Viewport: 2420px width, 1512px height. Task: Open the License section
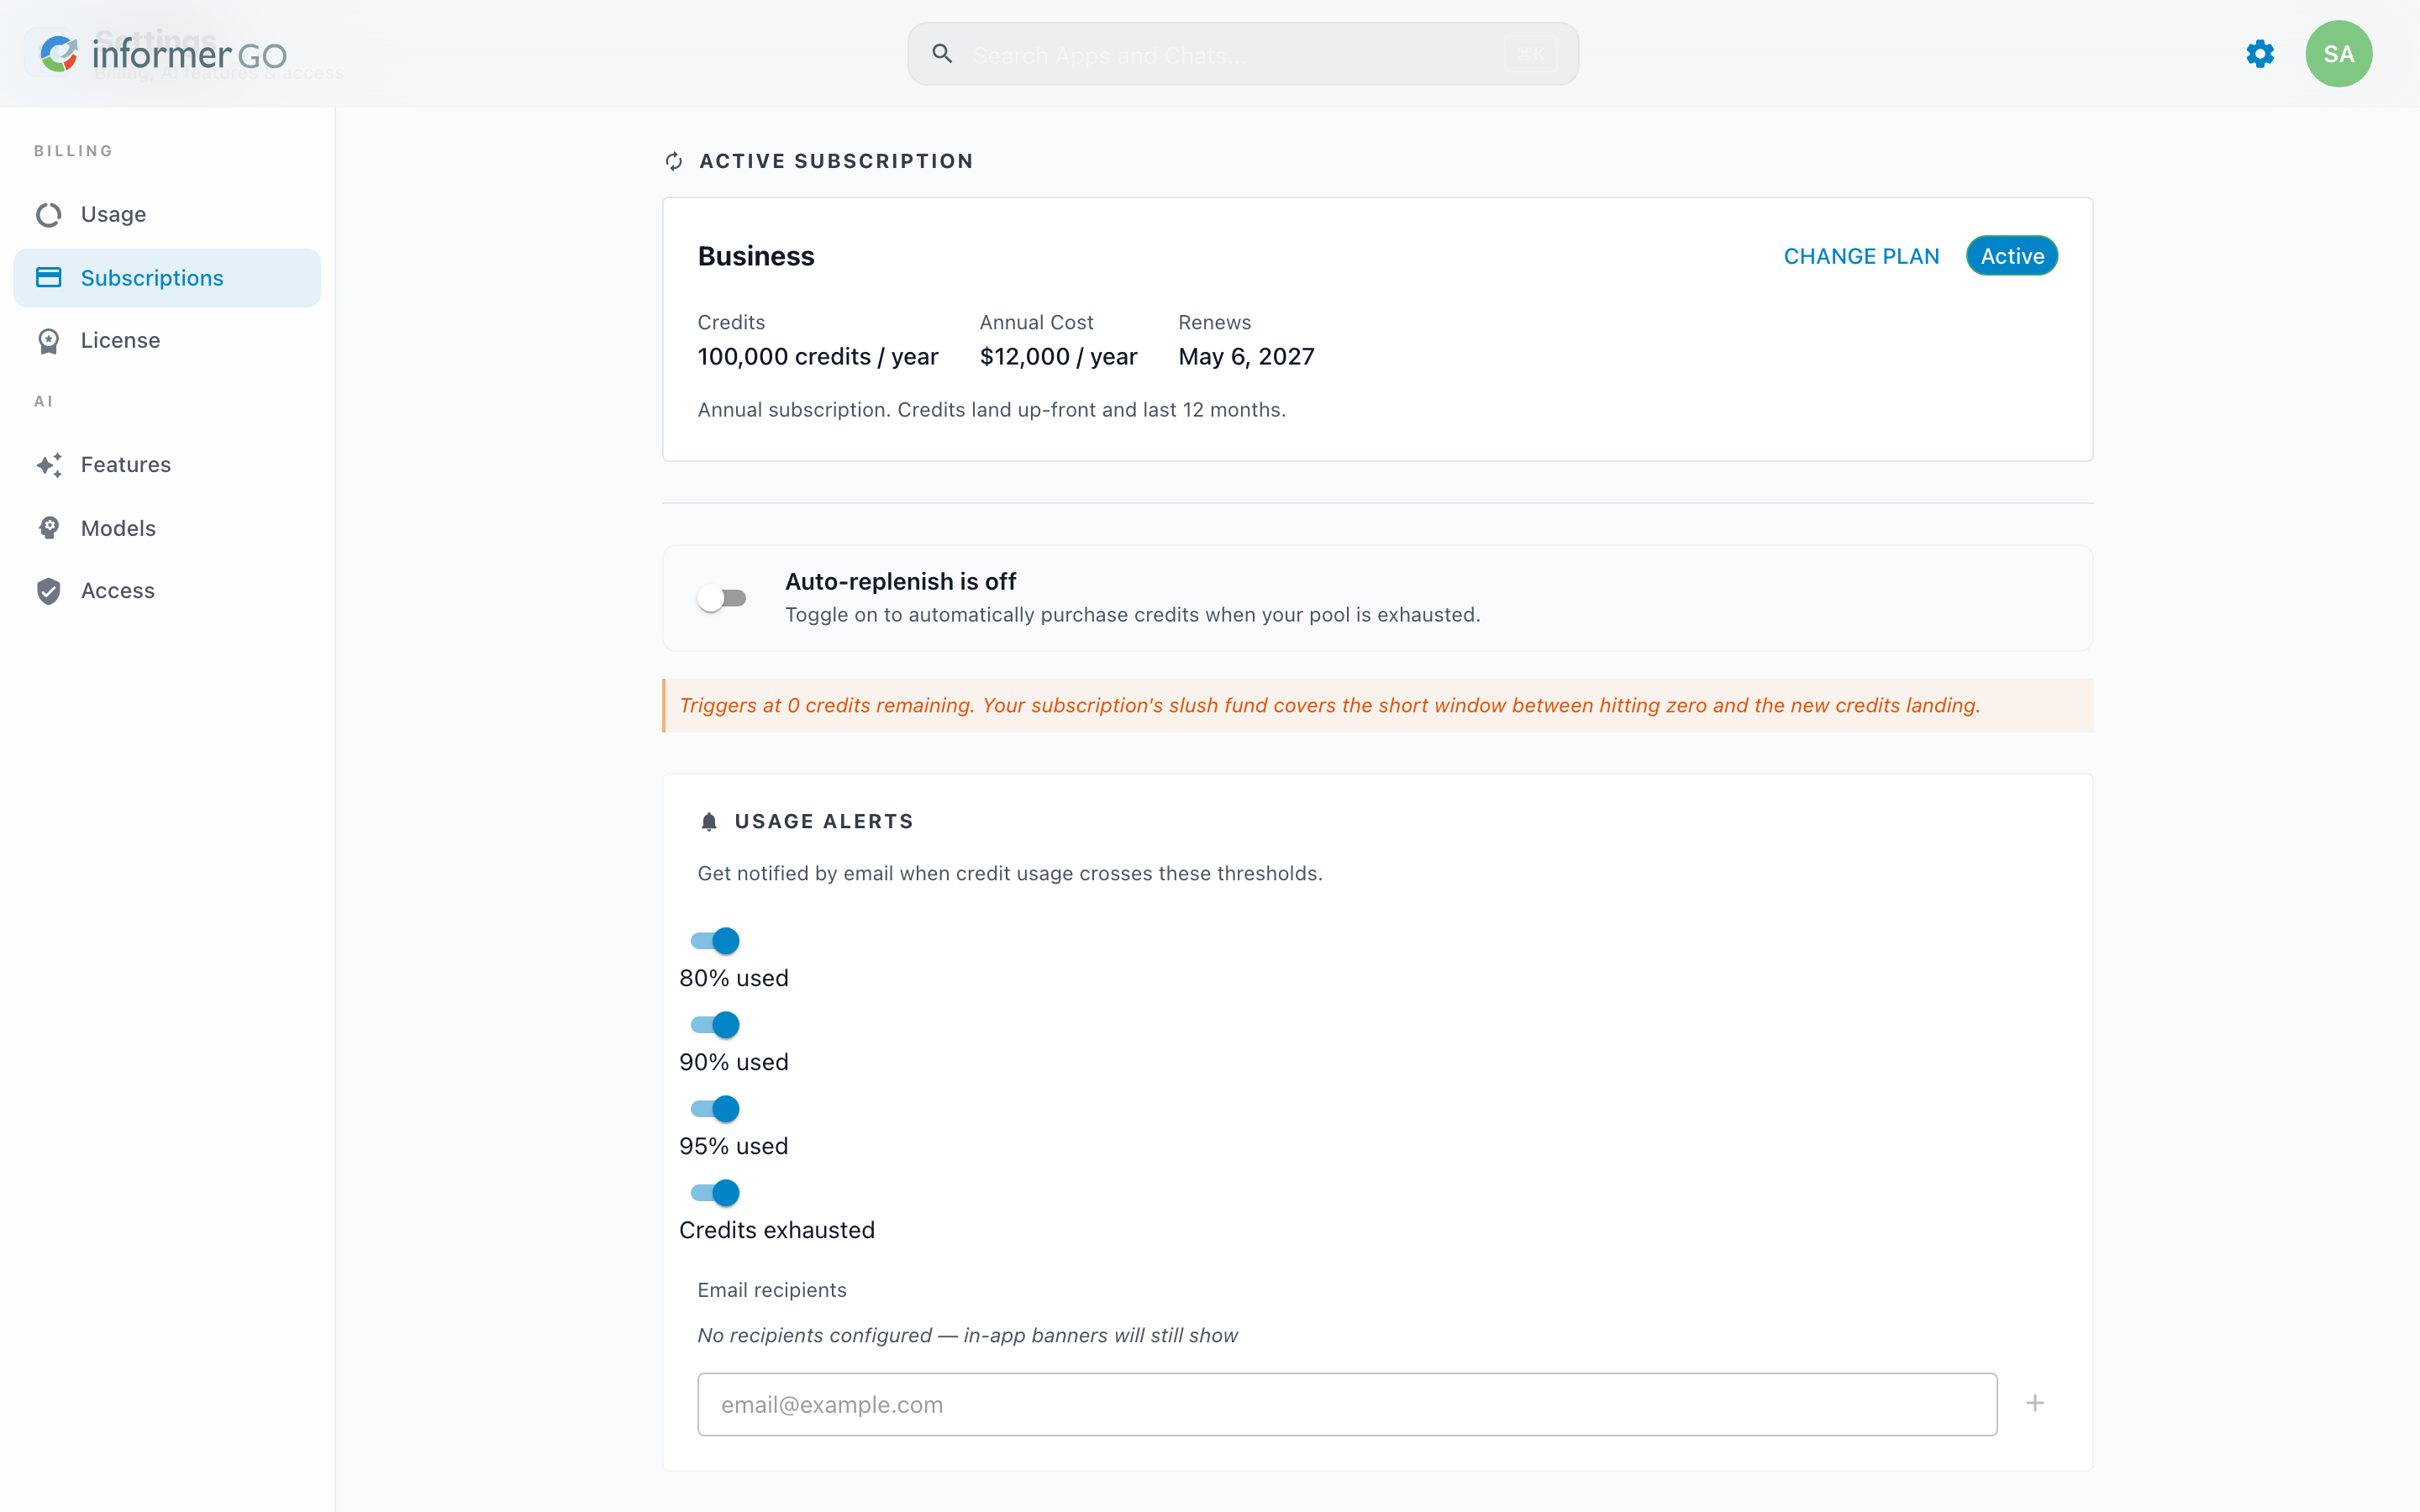(x=167, y=341)
